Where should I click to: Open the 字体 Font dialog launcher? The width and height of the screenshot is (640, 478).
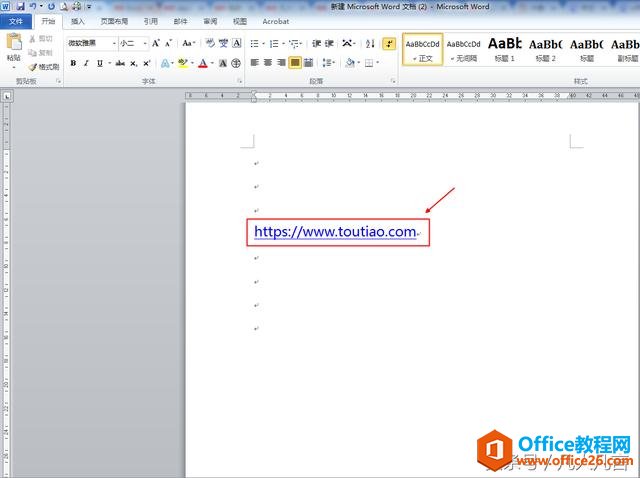[x=240, y=81]
